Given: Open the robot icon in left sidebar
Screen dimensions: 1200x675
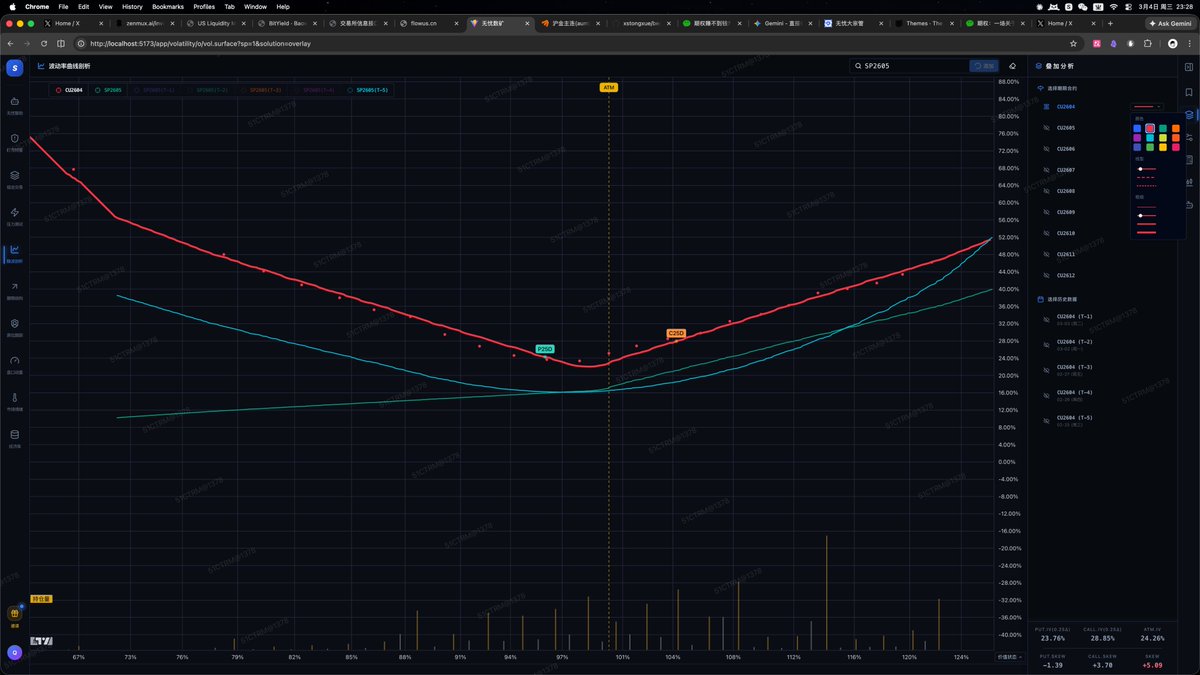Looking at the screenshot, I should point(14,101).
